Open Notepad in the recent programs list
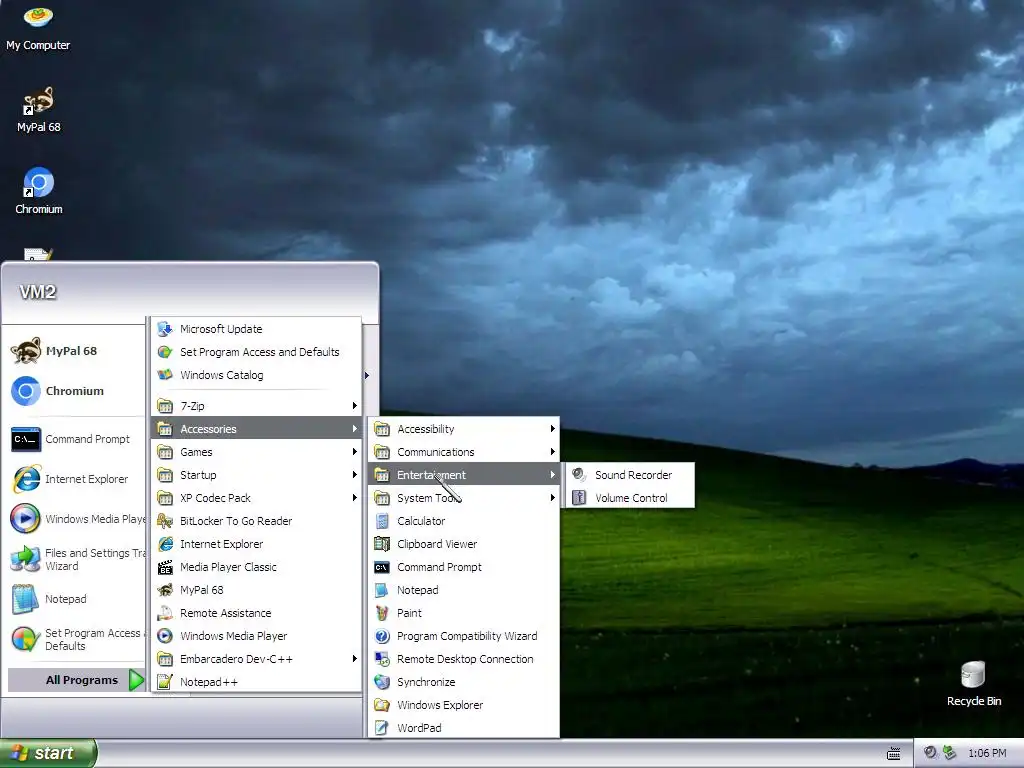Screen dimensions: 1024x768 pos(72,599)
